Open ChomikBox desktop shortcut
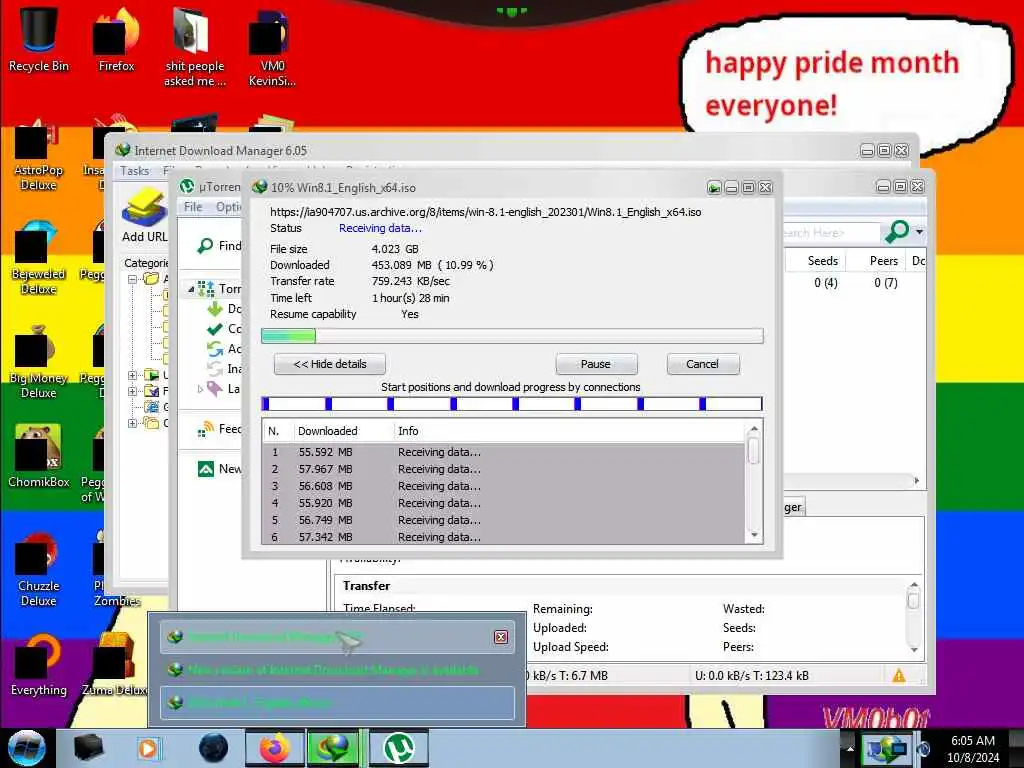This screenshot has height=768, width=1024. coord(39,456)
